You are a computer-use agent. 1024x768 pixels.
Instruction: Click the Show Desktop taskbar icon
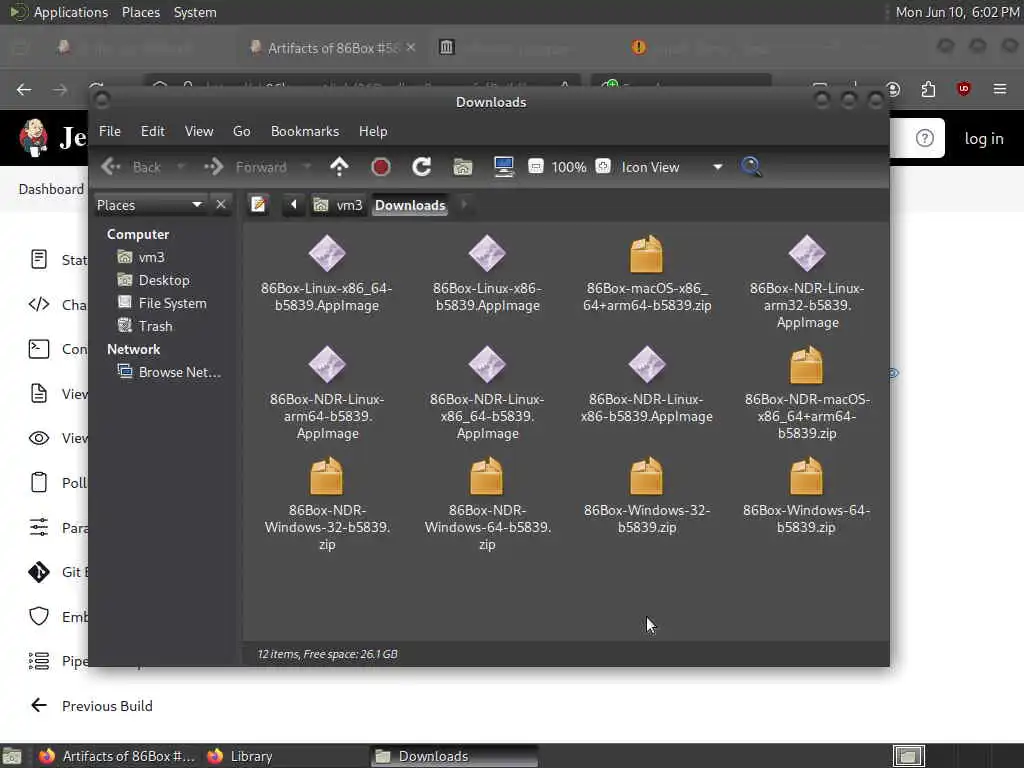(12, 756)
